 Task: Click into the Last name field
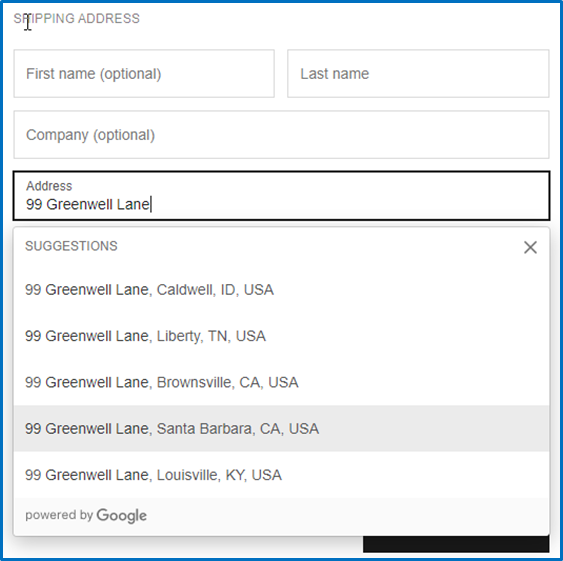418,74
